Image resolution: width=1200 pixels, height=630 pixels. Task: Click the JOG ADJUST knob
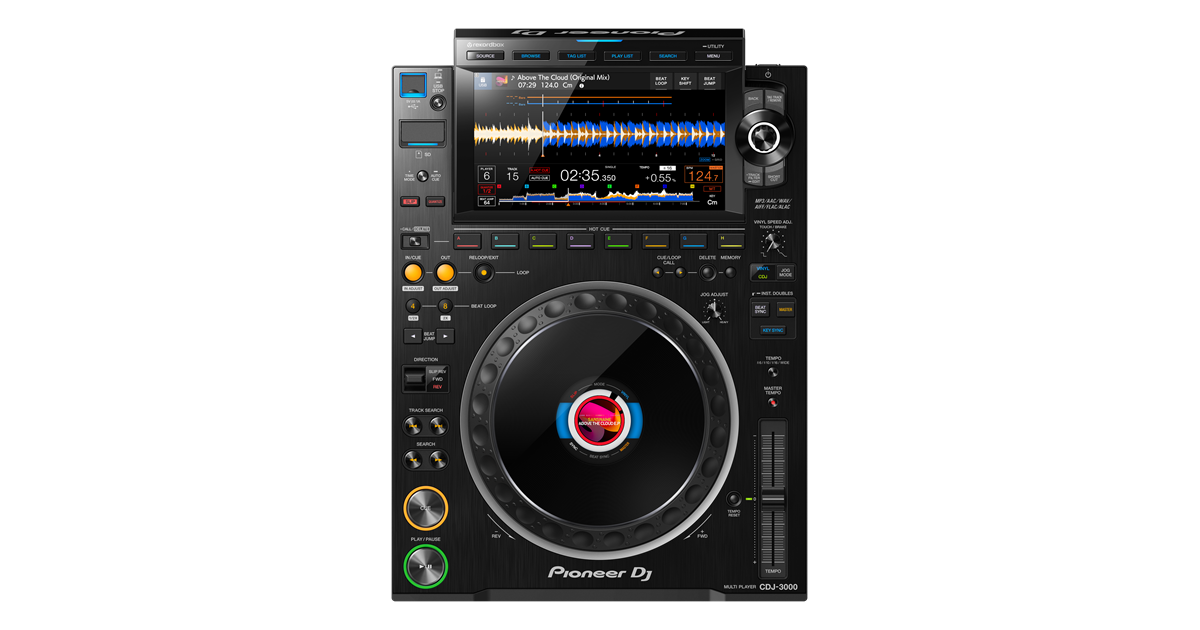(714, 310)
